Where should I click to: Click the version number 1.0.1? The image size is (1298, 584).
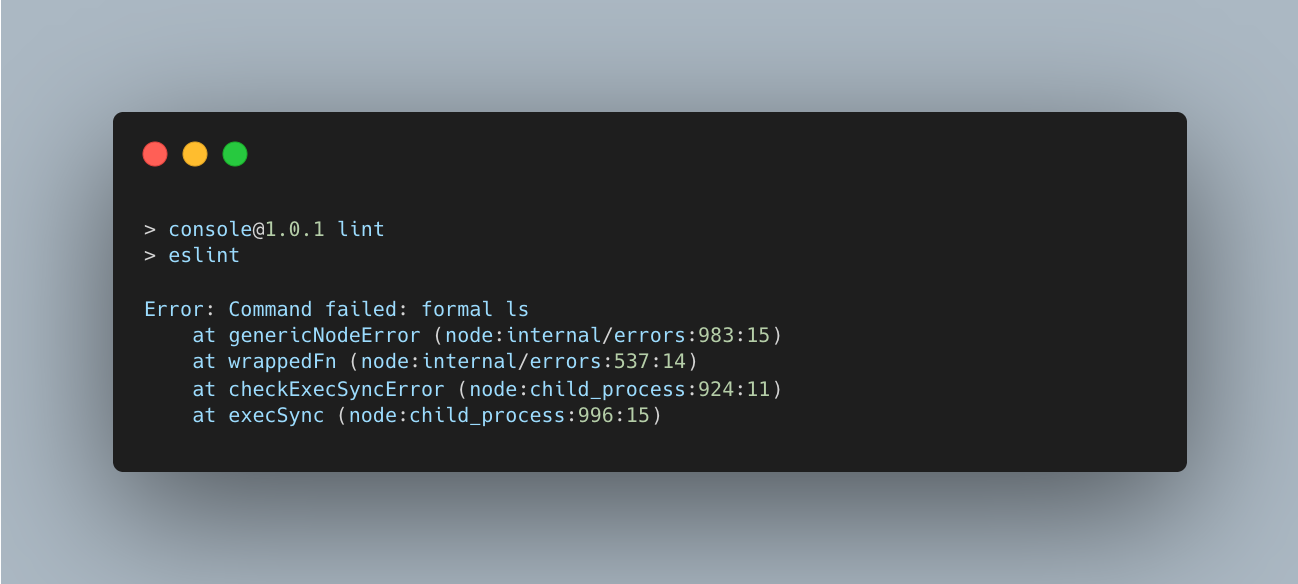294,229
